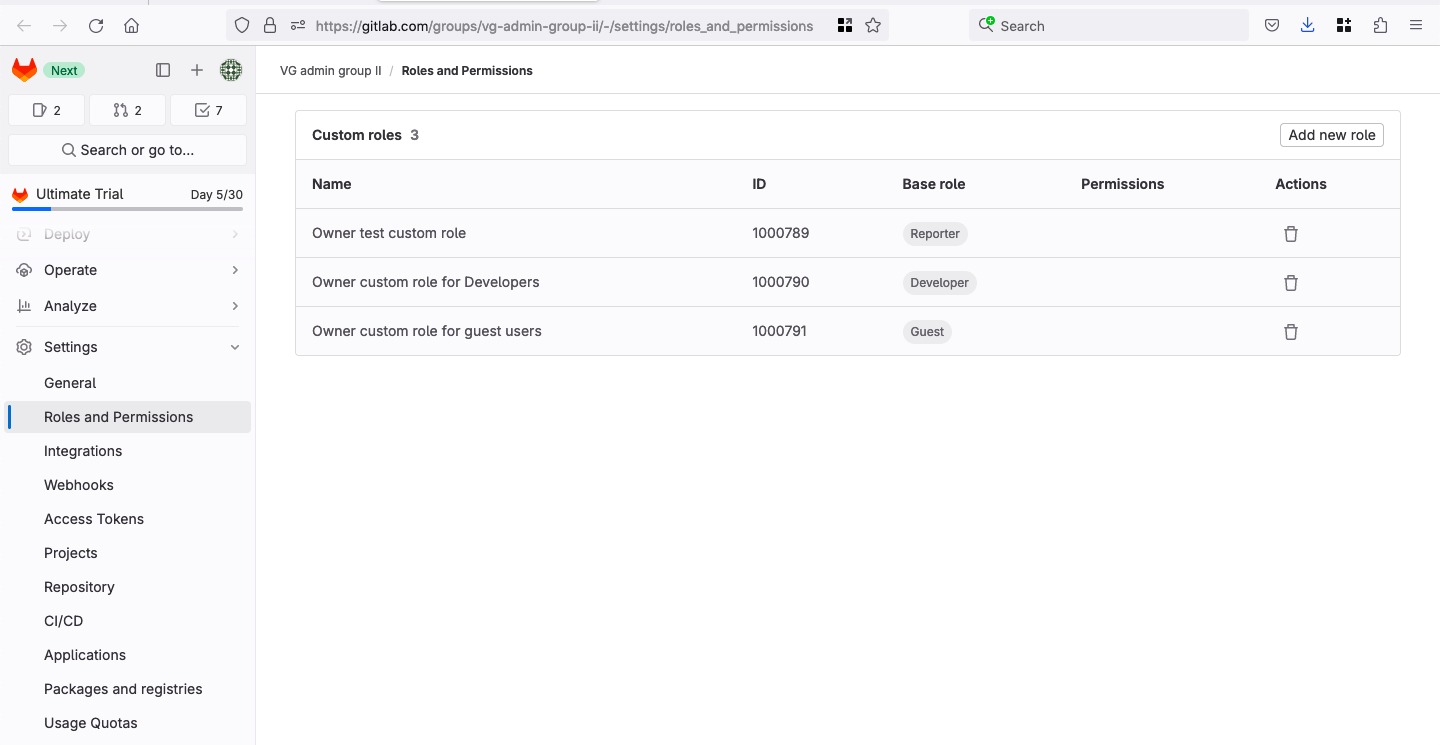Image resolution: width=1440 pixels, height=745 pixels.
Task: Click the GitLab fox logo
Action: tap(24, 70)
